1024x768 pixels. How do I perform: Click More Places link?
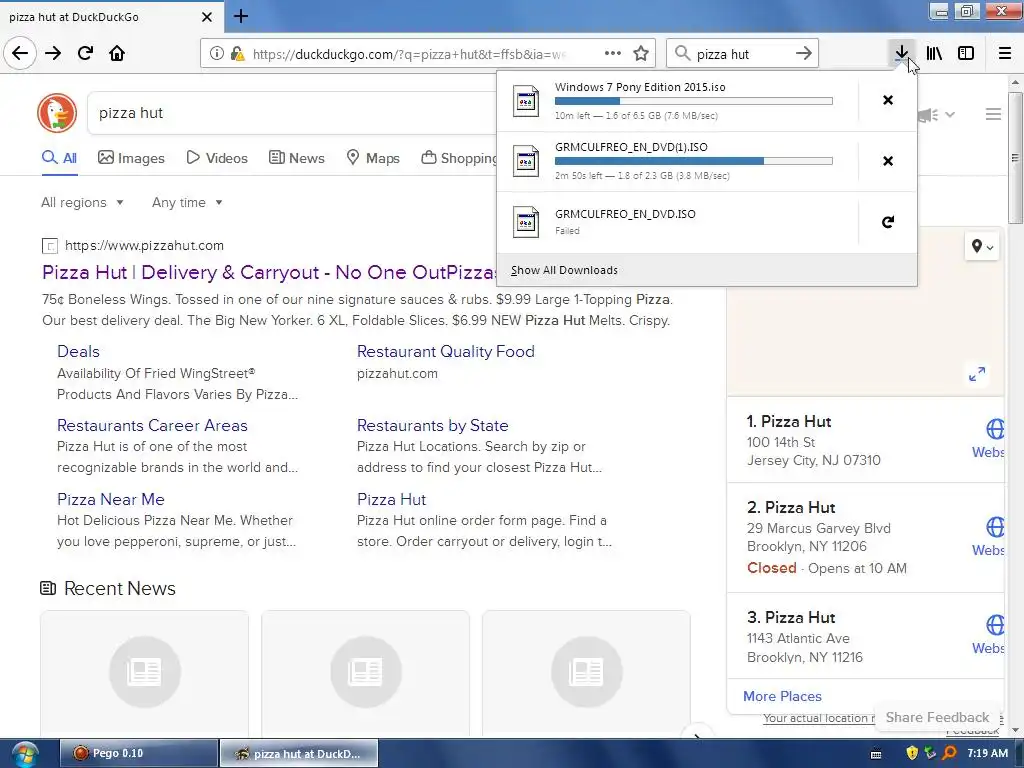coord(782,696)
